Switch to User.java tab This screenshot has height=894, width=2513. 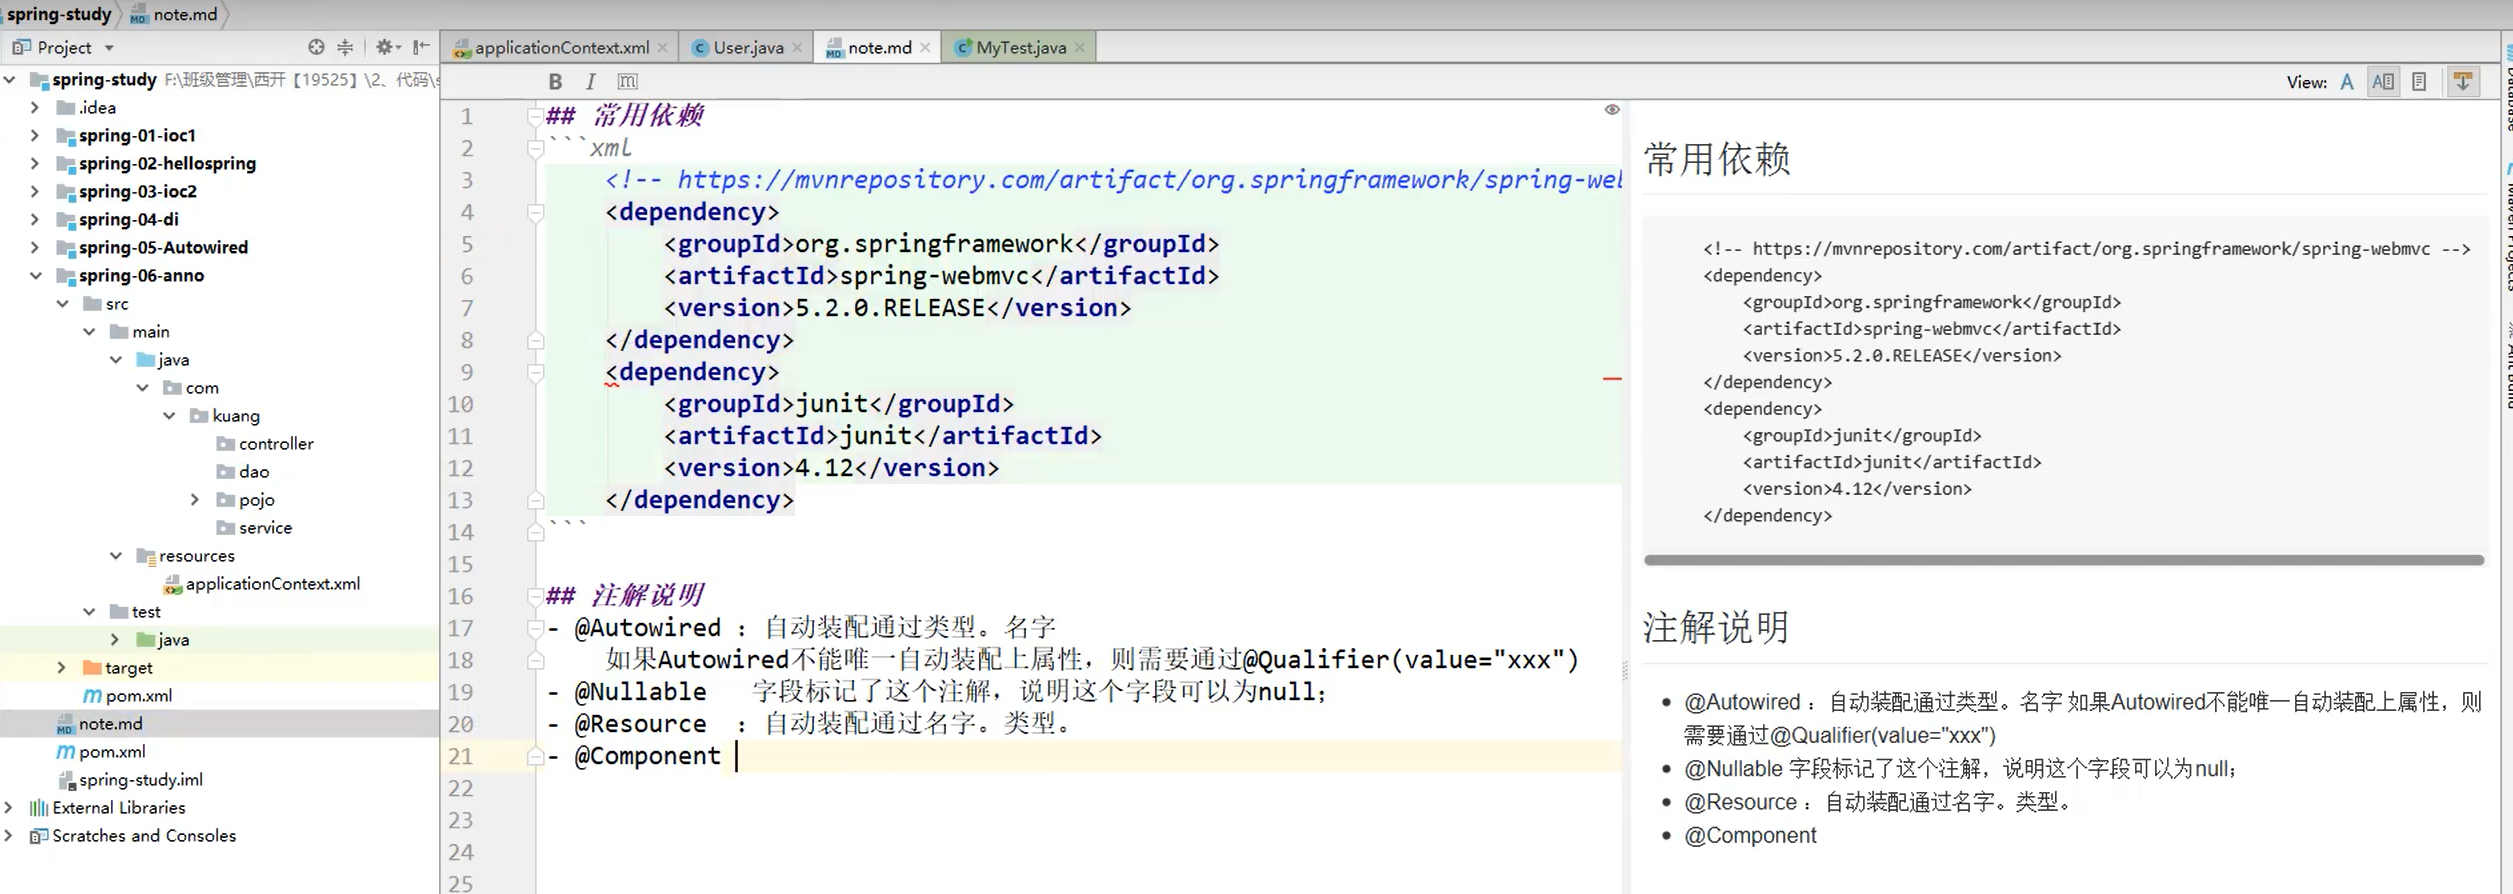coord(748,48)
